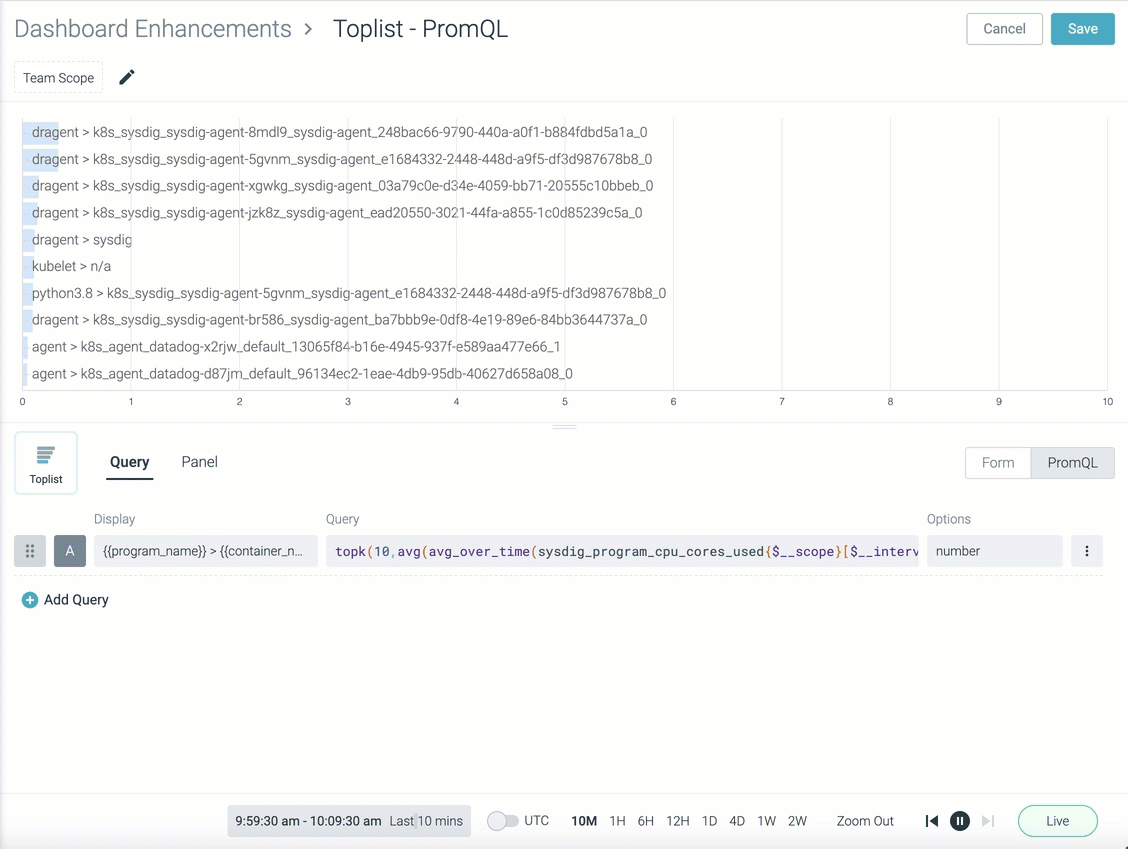Step forward to the next time window
This screenshot has height=849, width=1128.
[988, 821]
